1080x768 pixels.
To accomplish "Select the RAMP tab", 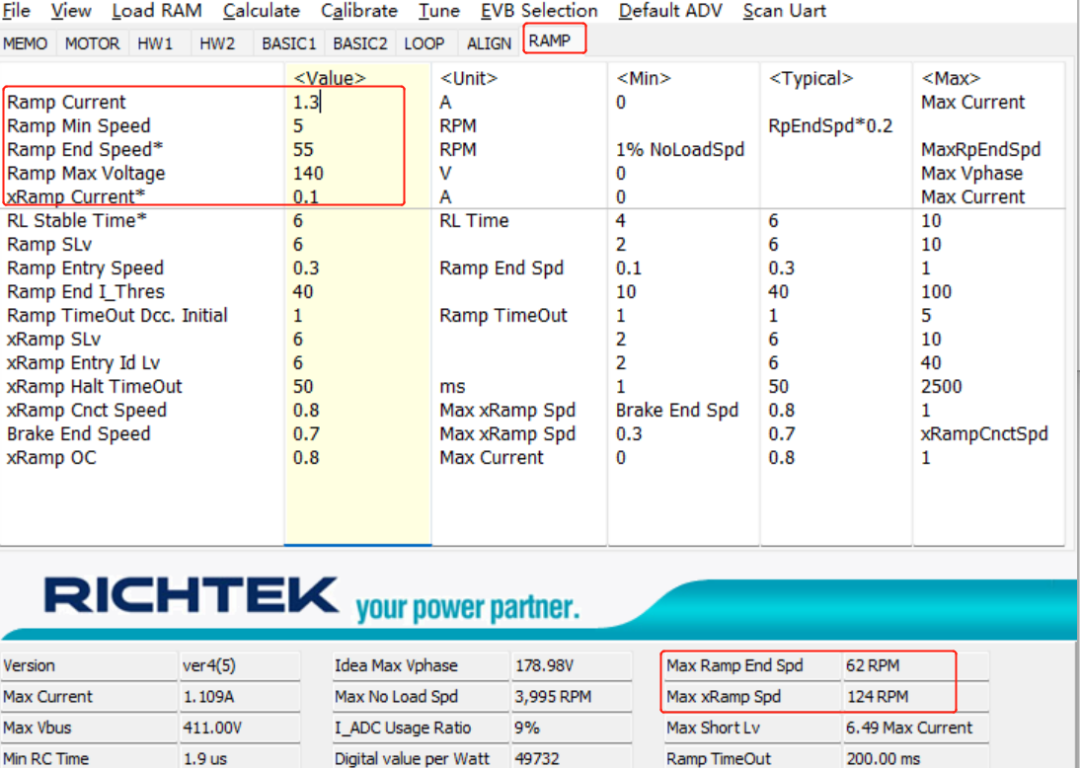I will [x=550, y=41].
